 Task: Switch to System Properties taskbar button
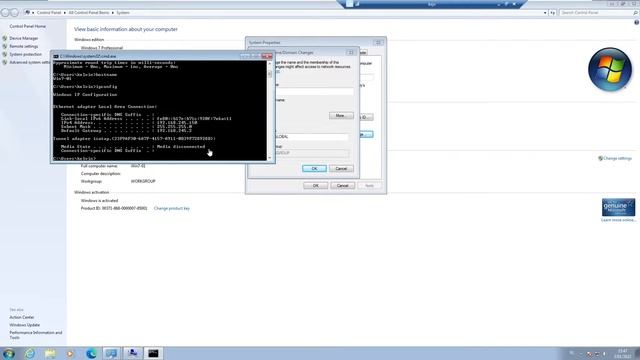click(x=133, y=353)
